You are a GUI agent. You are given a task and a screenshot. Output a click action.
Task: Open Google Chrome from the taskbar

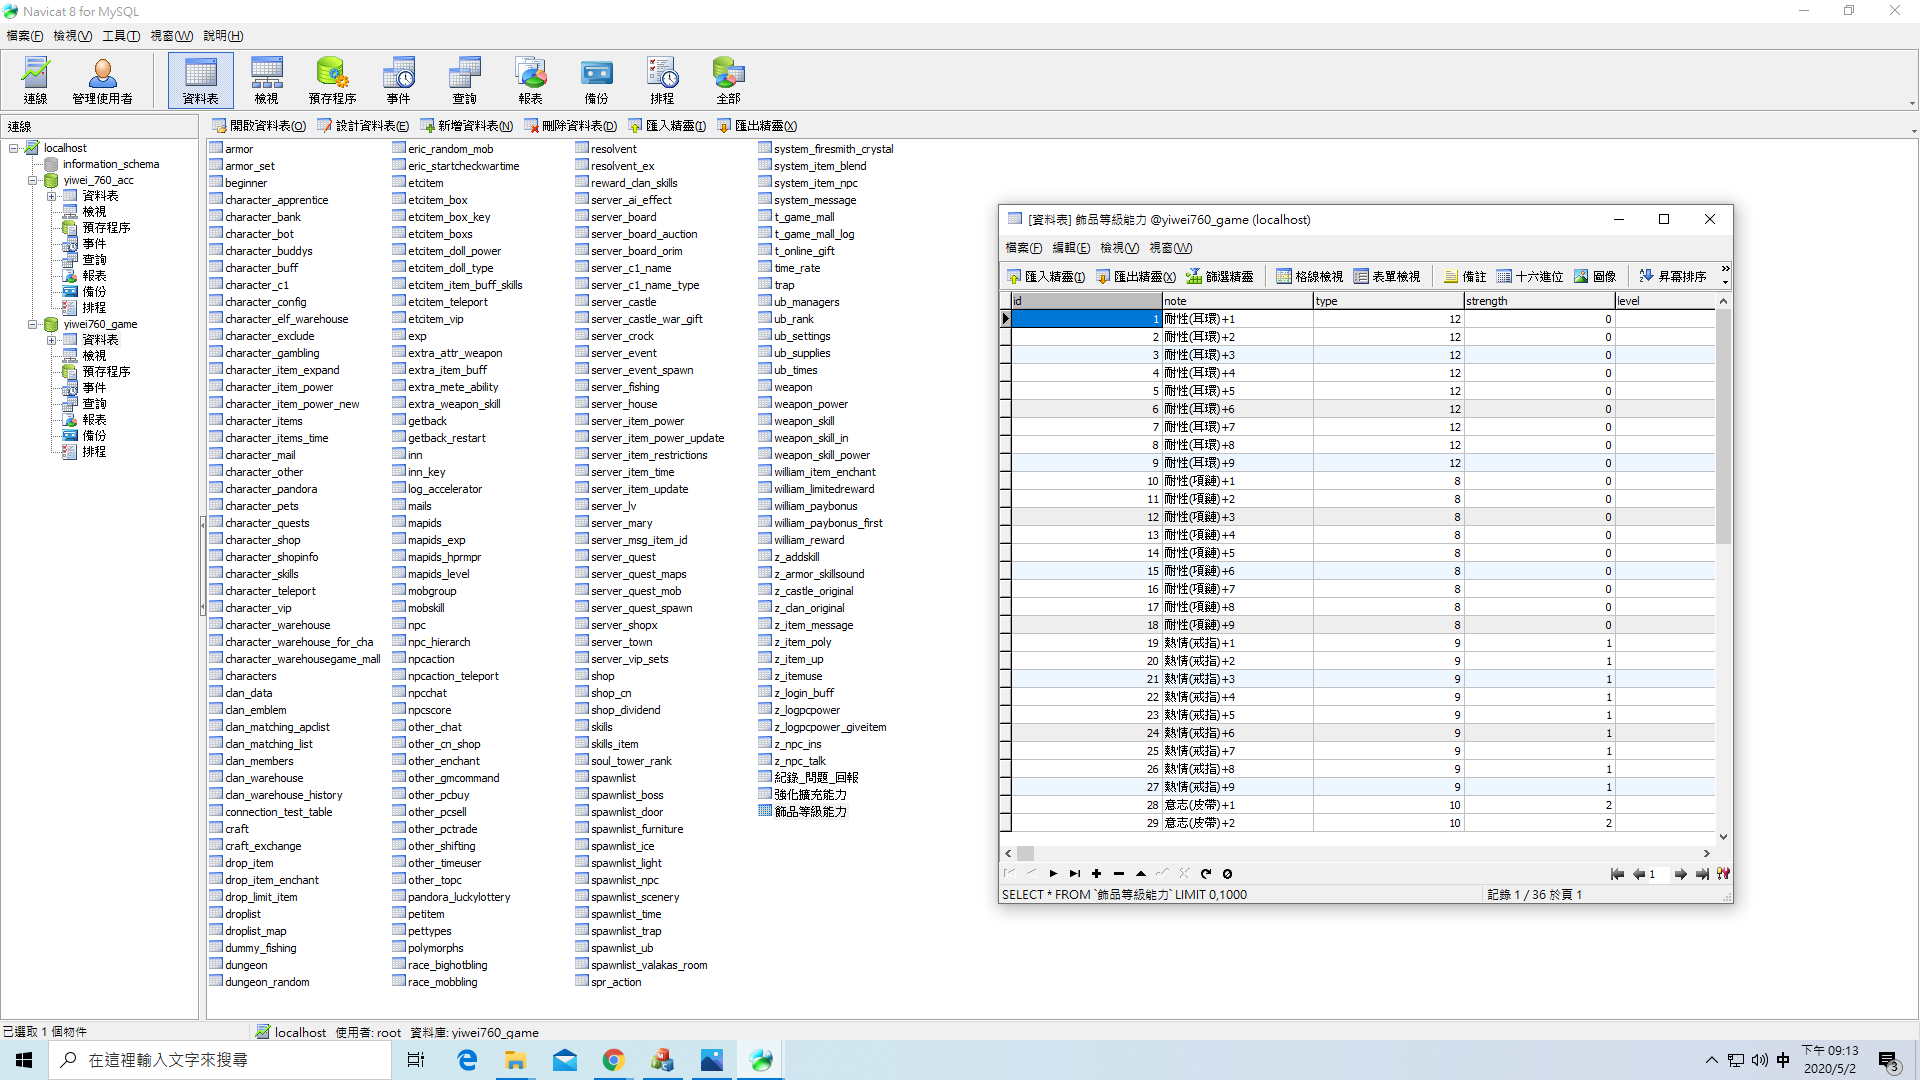pos(613,1060)
